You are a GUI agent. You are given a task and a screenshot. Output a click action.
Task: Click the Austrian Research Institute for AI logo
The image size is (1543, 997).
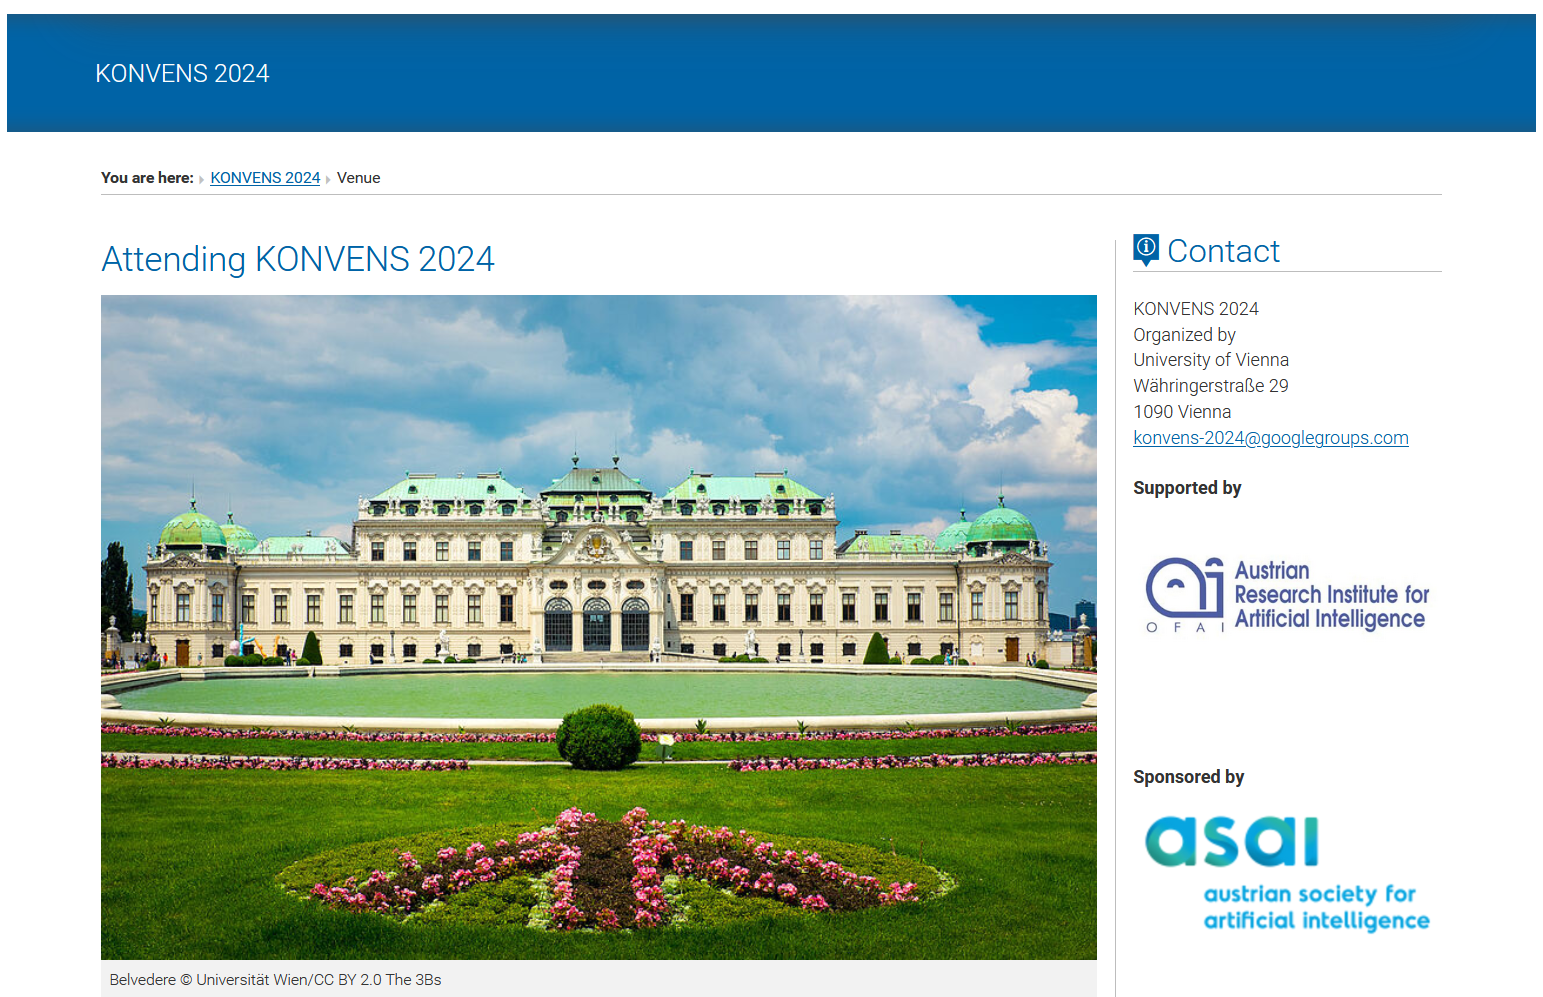(x=1287, y=595)
